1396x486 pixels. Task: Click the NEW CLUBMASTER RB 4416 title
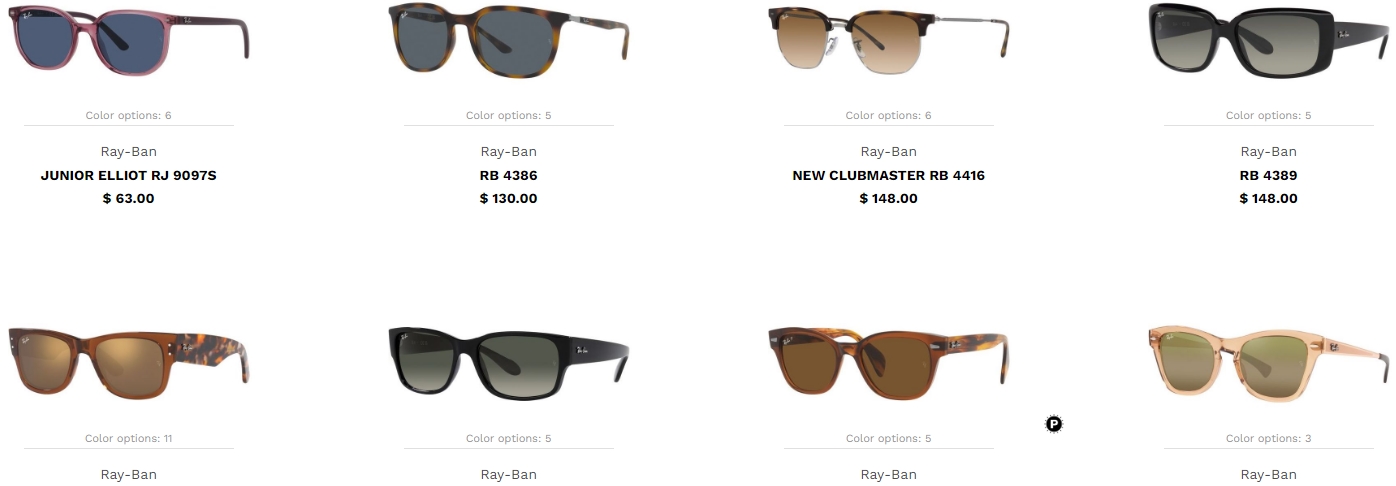point(889,176)
